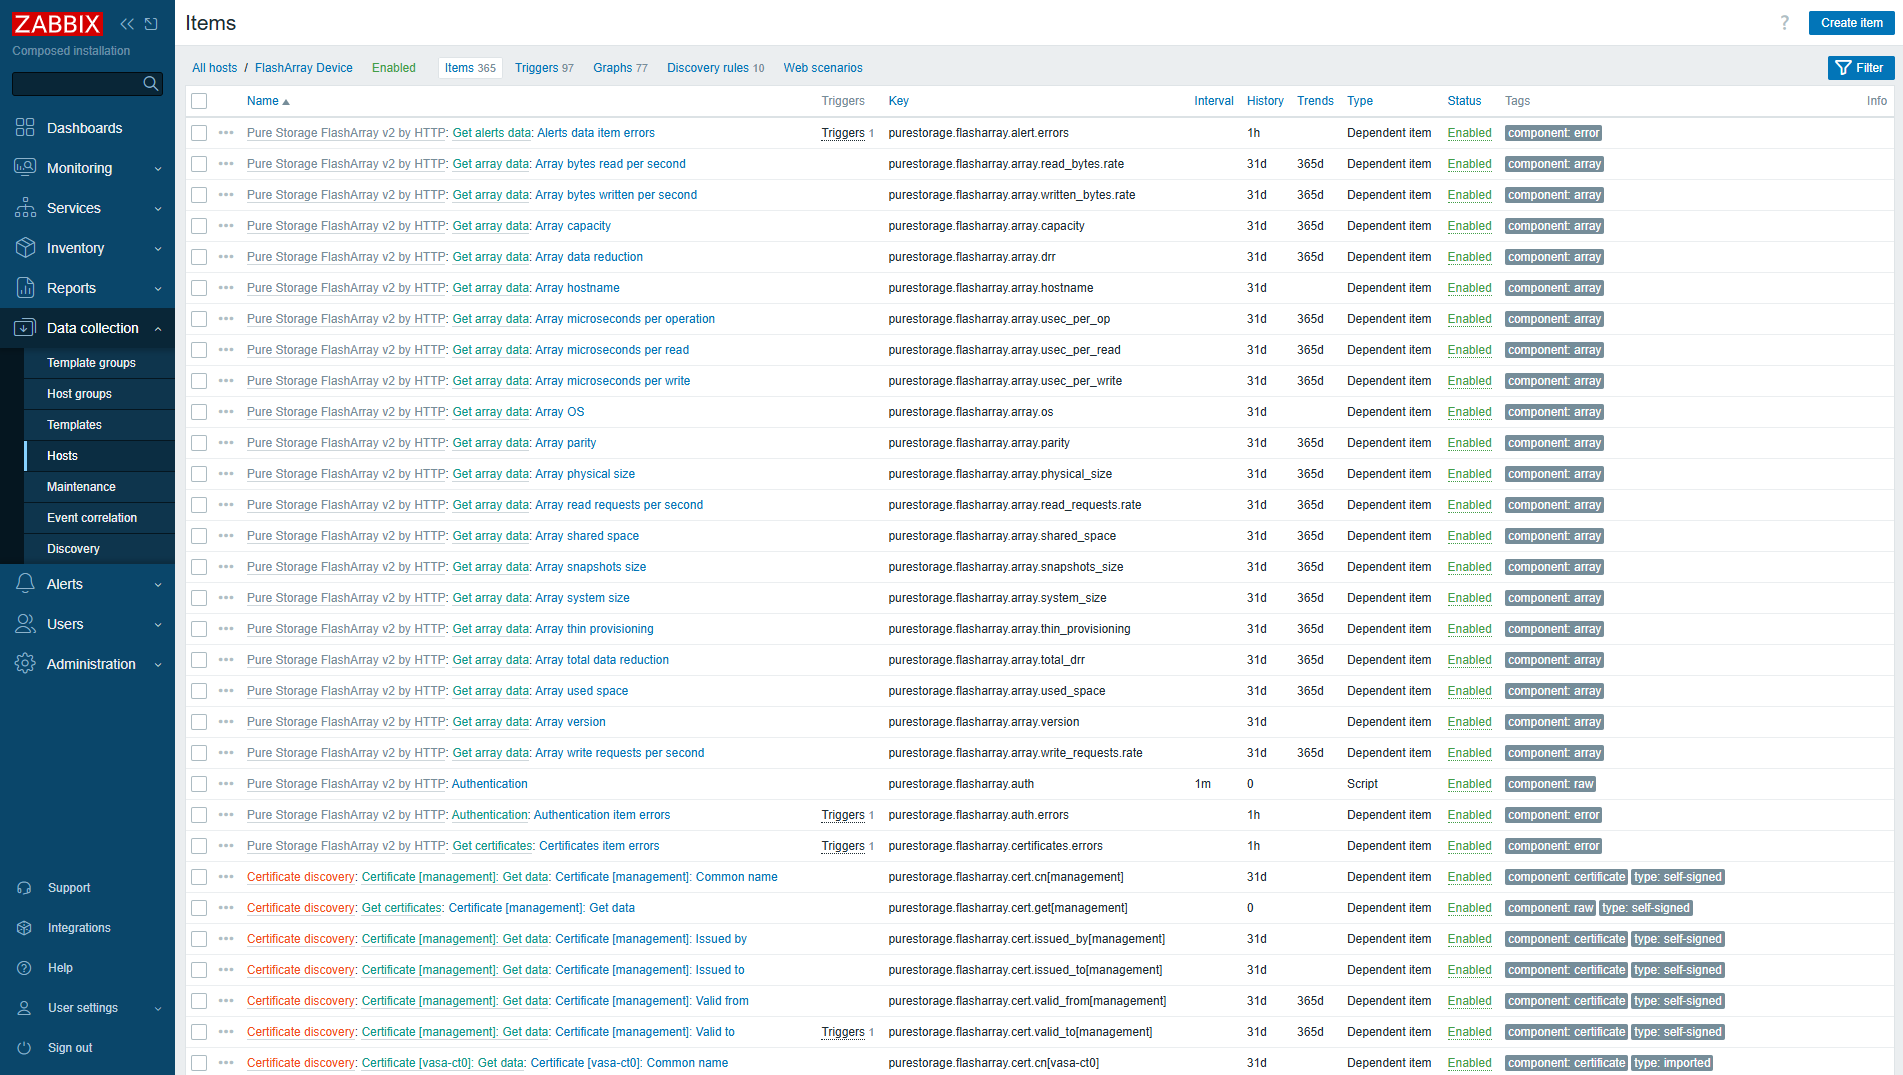Check the box for Array data reduction

(x=199, y=257)
